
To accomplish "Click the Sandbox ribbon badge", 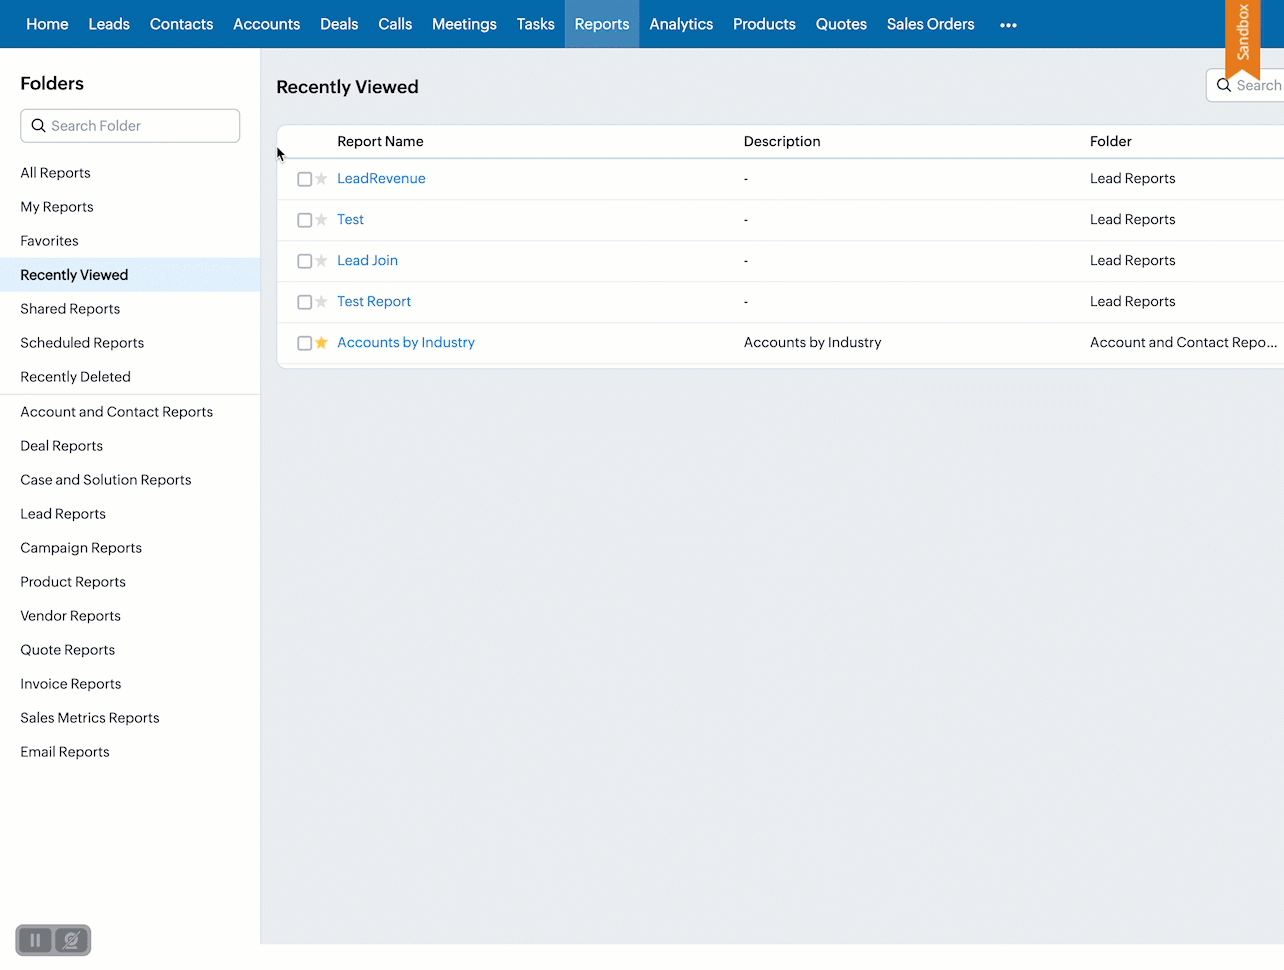I will 1242,36.
